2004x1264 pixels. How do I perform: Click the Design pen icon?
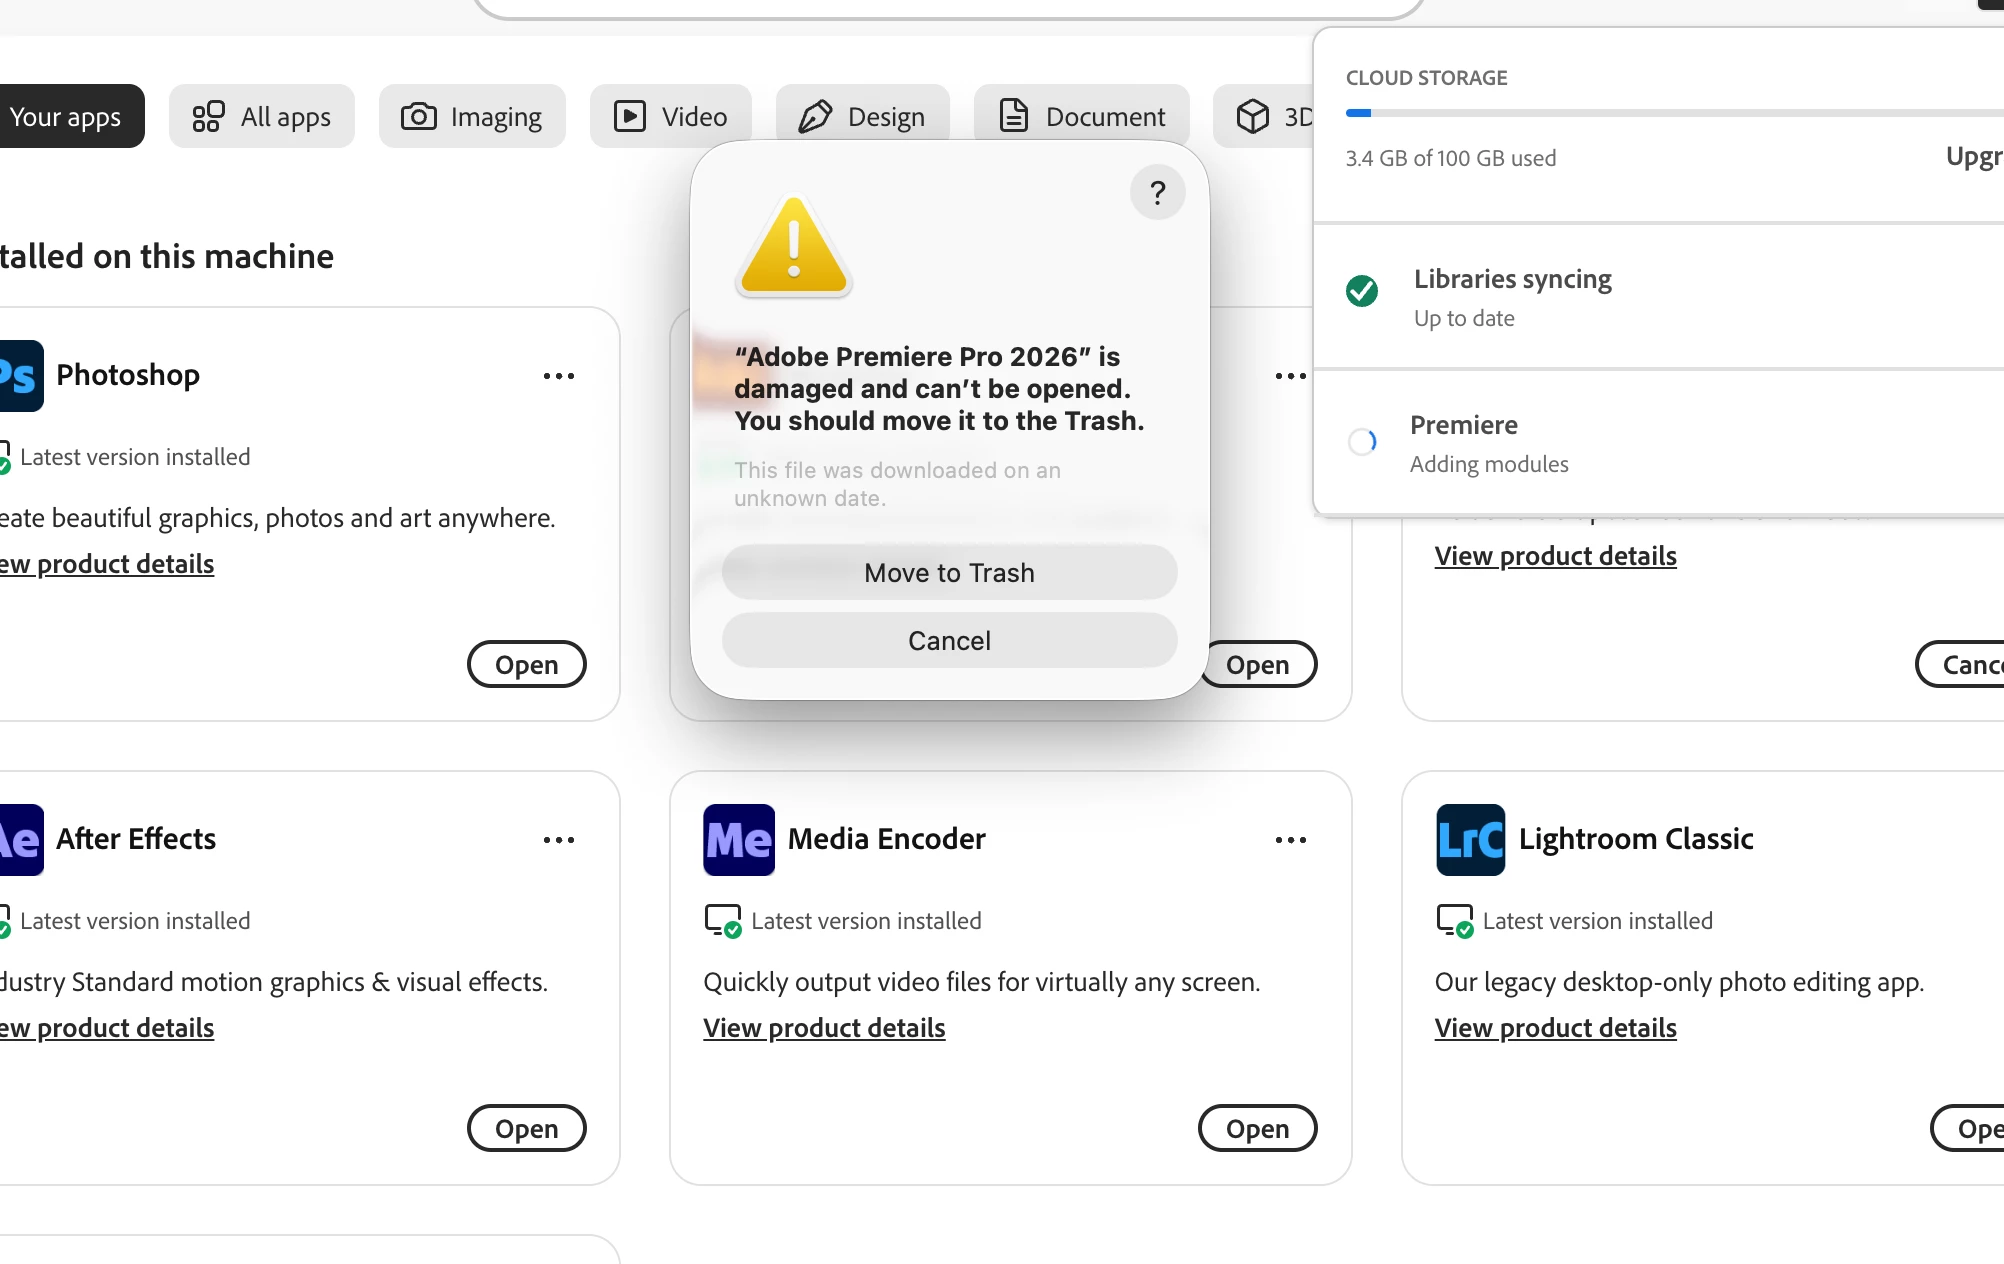point(815,117)
